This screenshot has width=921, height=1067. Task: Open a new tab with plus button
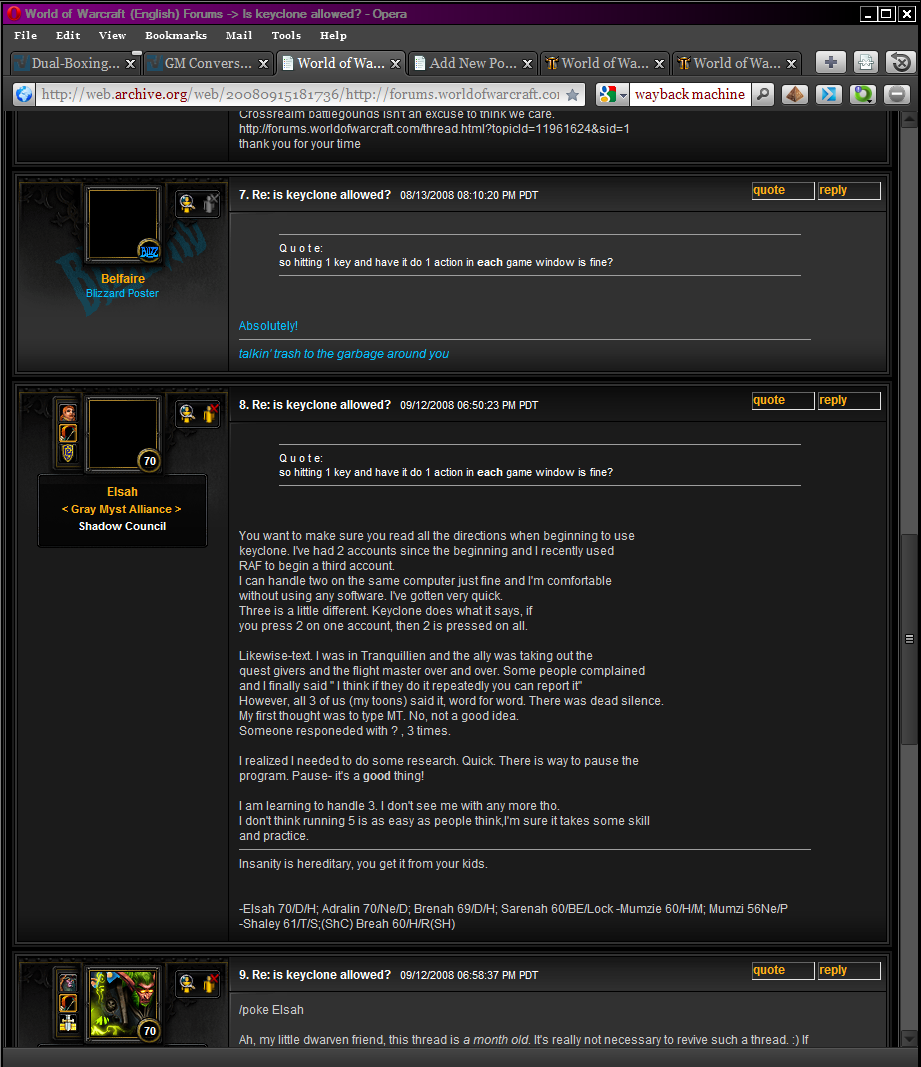[x=830, y=63]
